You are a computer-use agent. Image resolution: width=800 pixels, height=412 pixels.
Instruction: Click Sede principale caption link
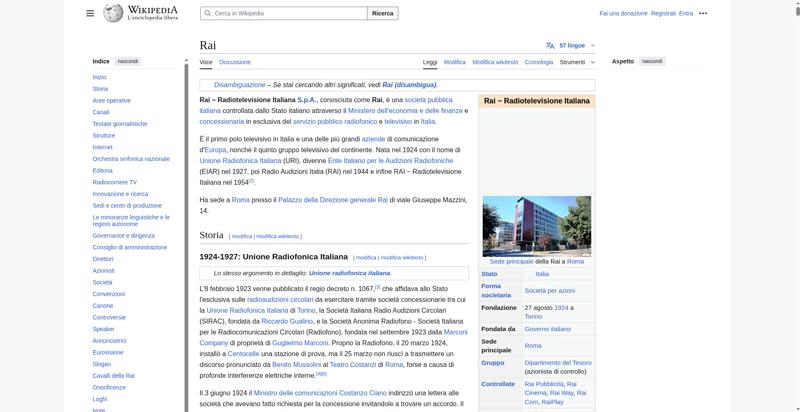pyautogui.click(x=511, y=262)
